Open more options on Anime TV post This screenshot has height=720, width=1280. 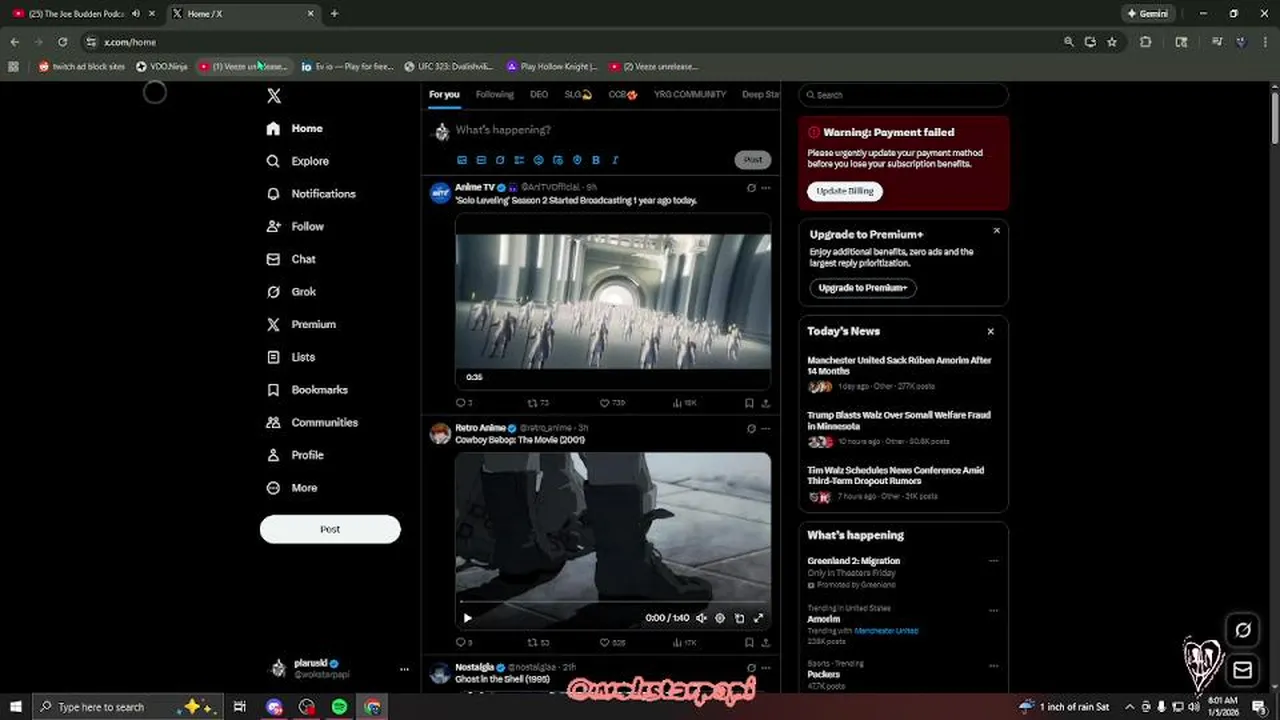pos(766,188)
